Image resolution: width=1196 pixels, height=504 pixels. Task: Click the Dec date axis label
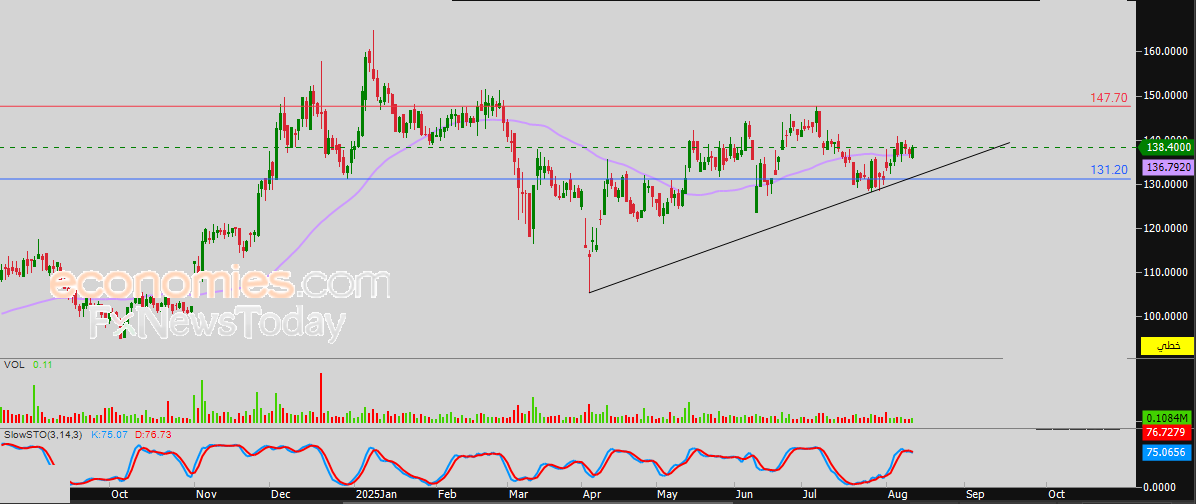[280, 494]
